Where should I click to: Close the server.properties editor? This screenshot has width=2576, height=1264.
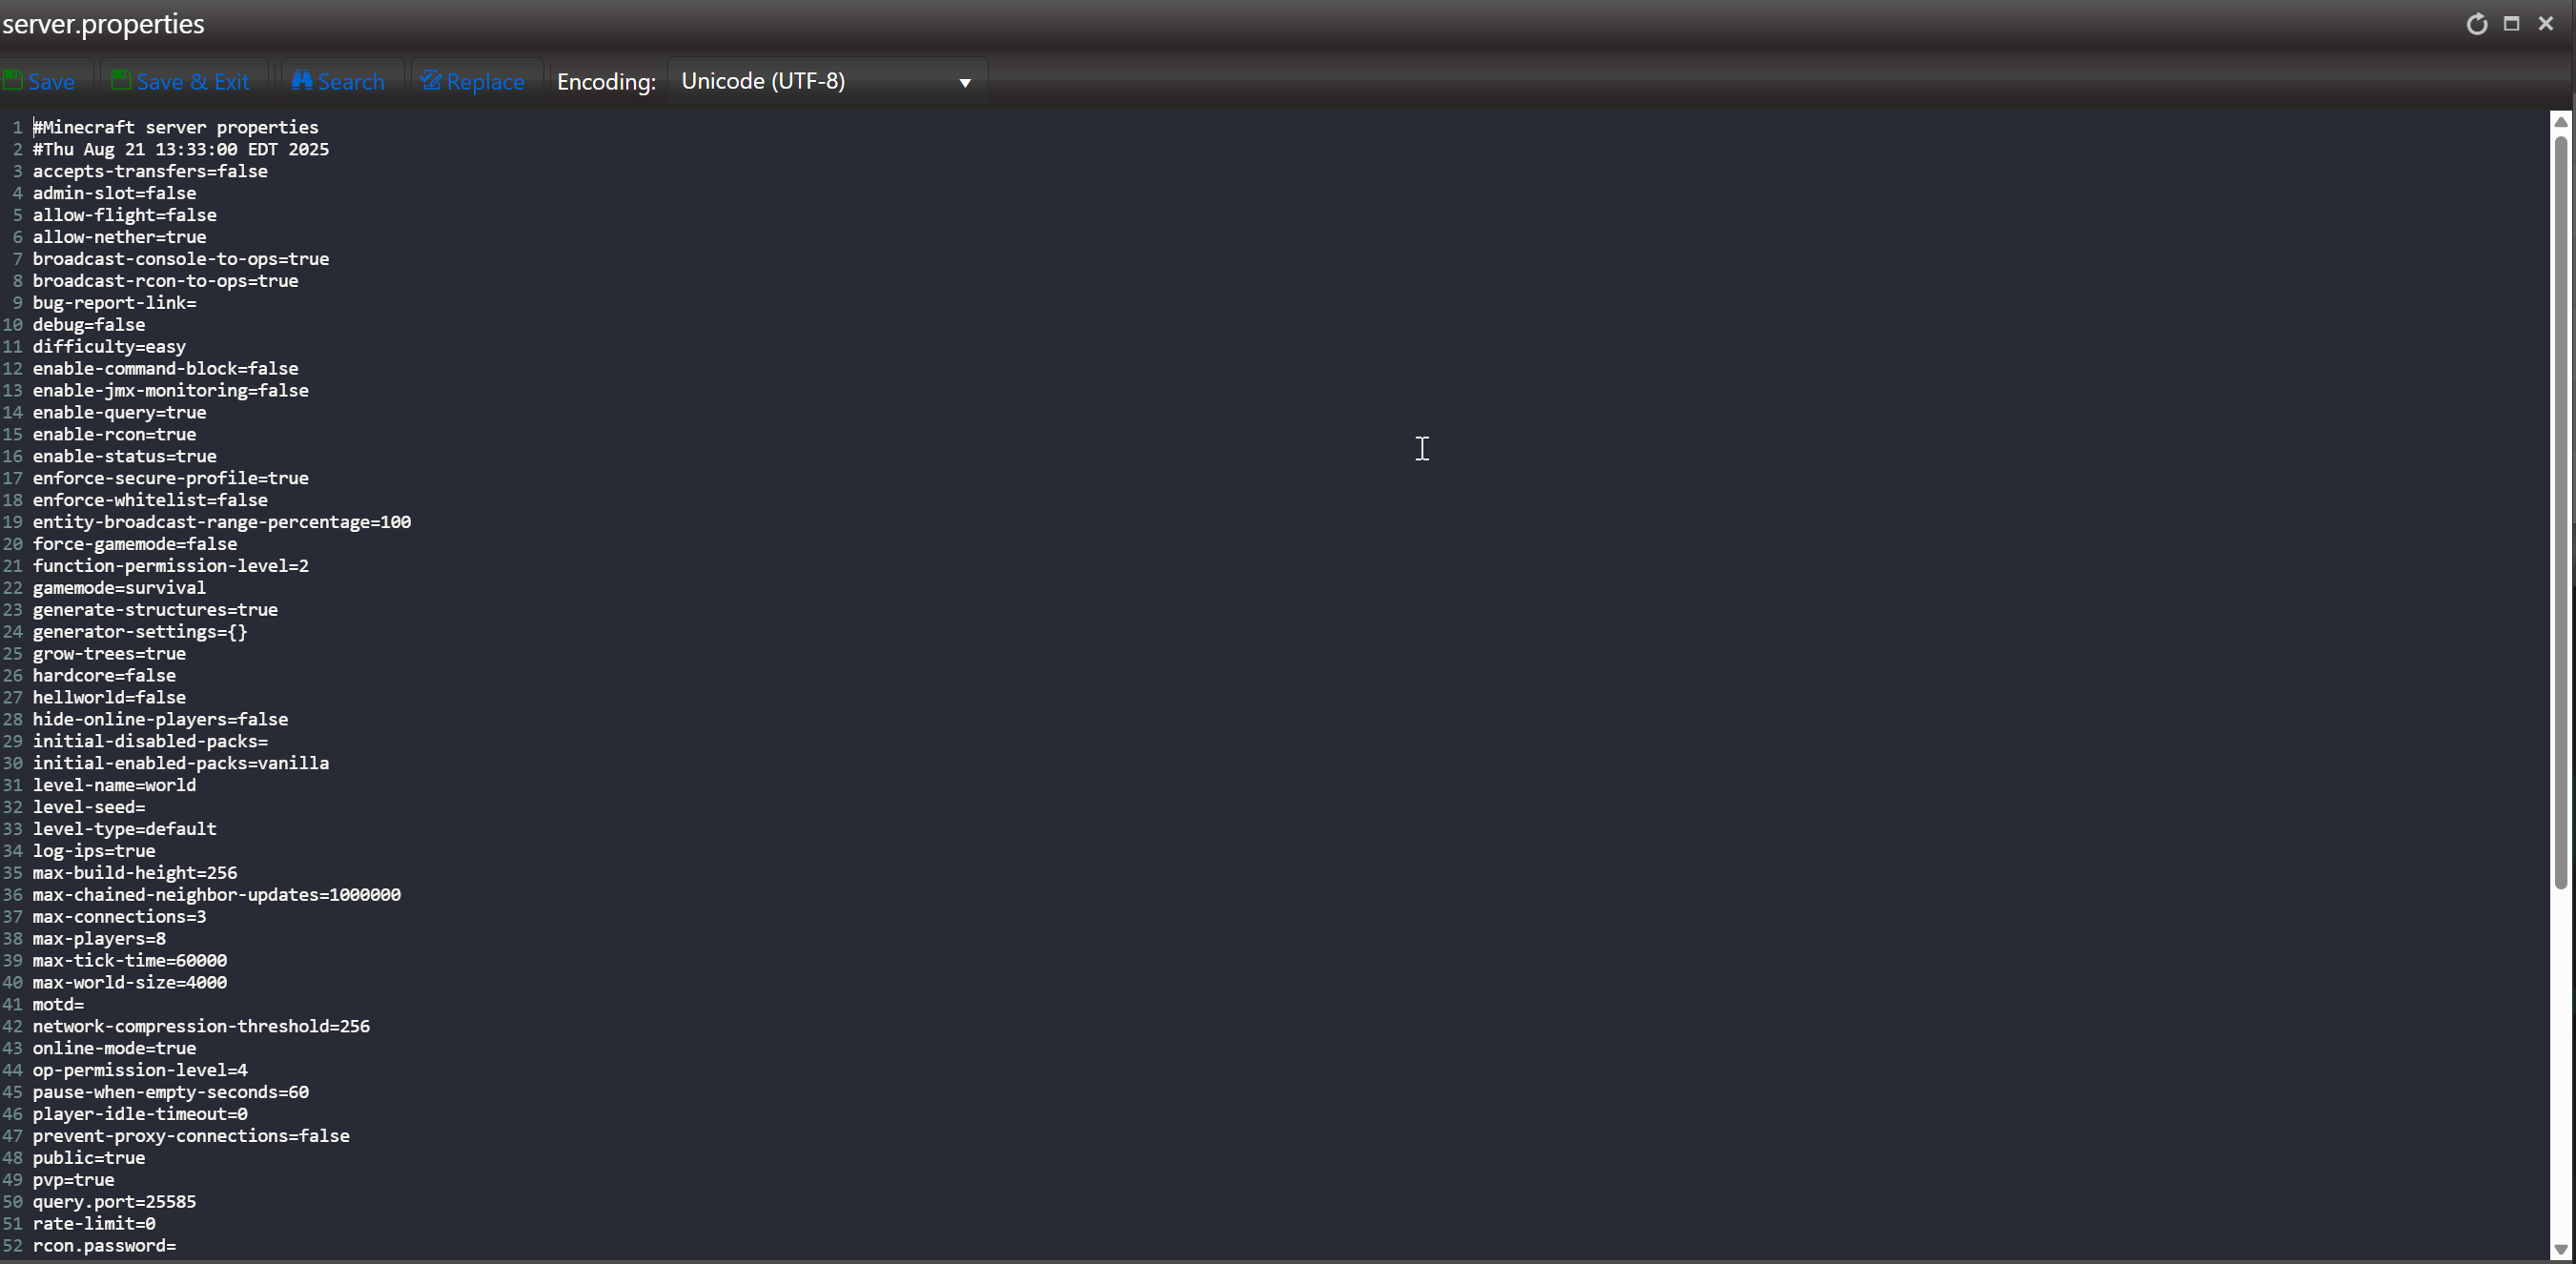click(2546, 24)
